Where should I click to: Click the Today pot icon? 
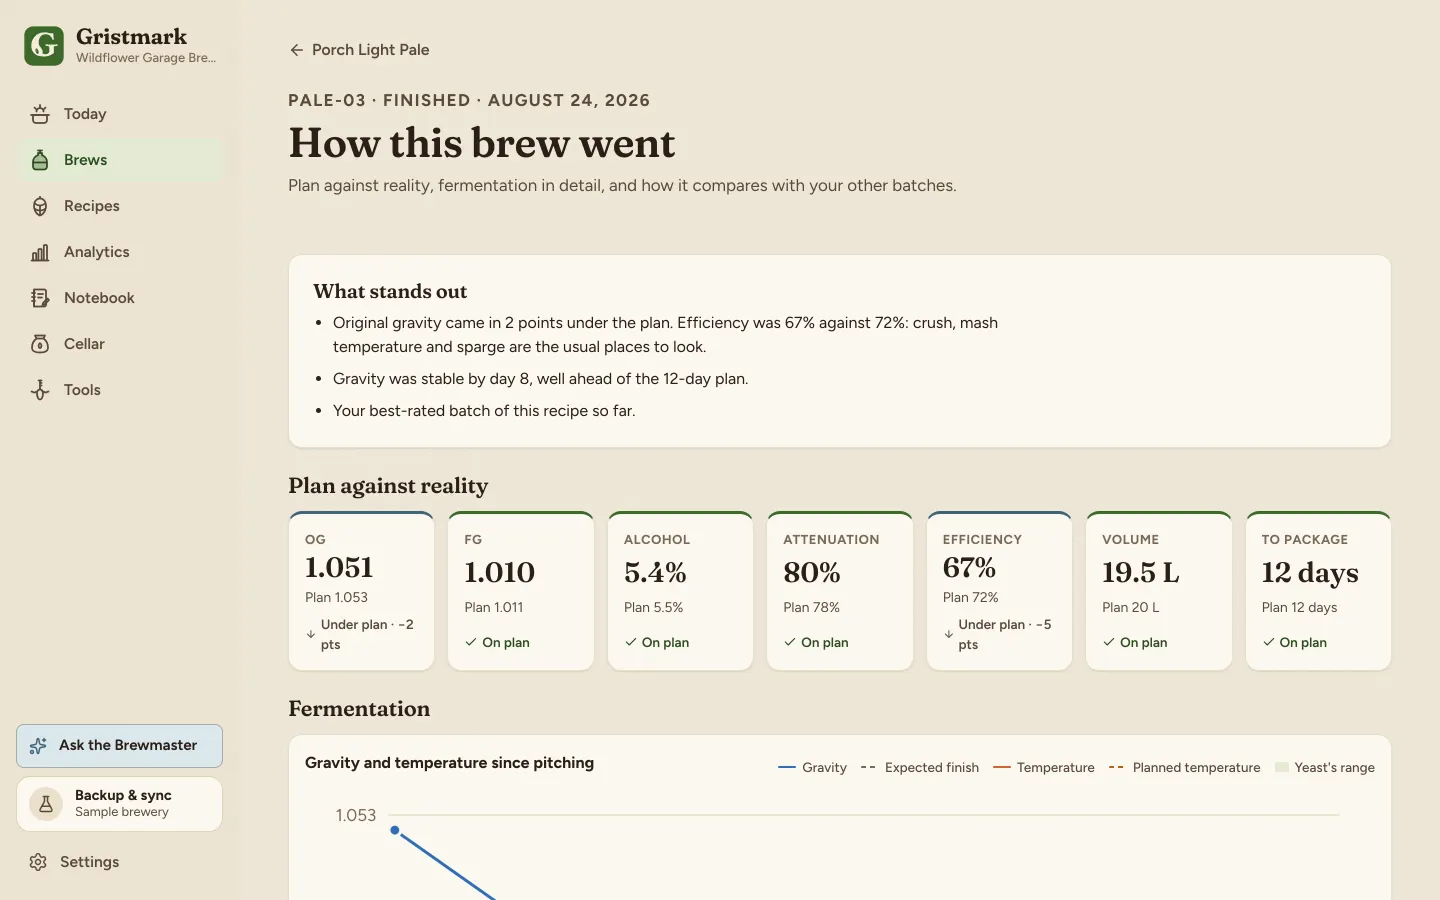point(40,114)
